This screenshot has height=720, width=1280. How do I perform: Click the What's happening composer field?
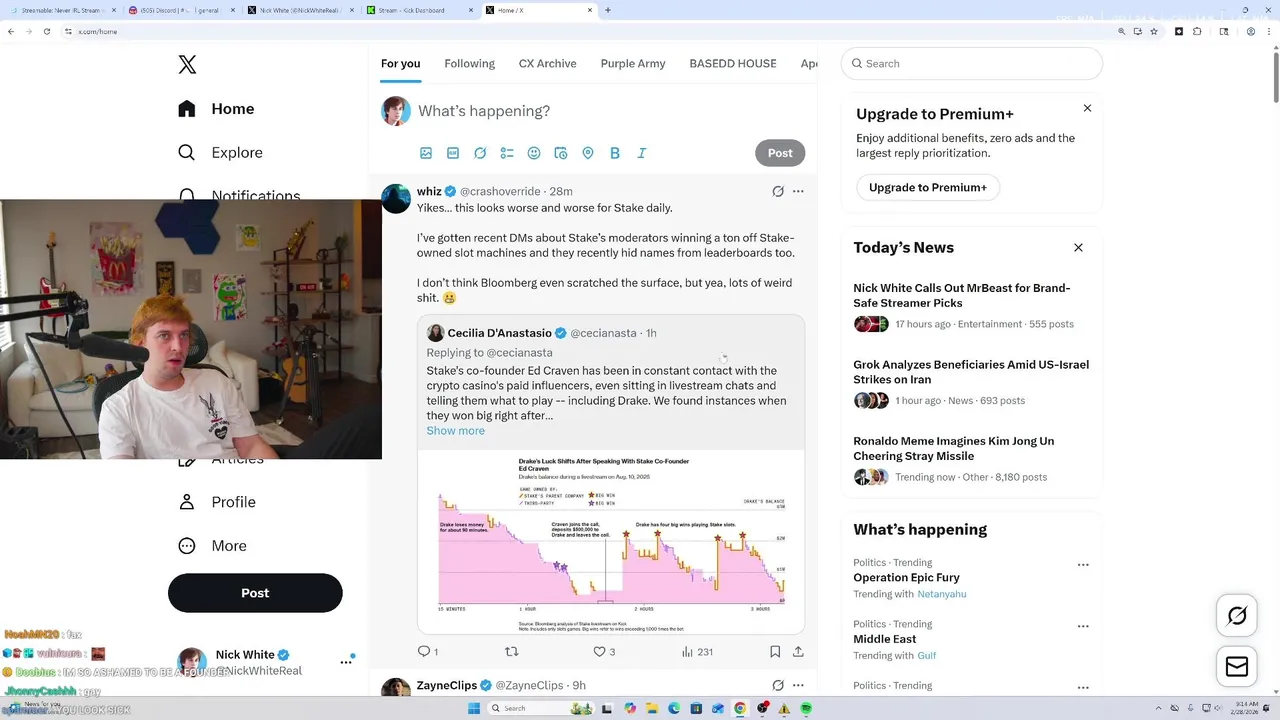tap(610, 111)
